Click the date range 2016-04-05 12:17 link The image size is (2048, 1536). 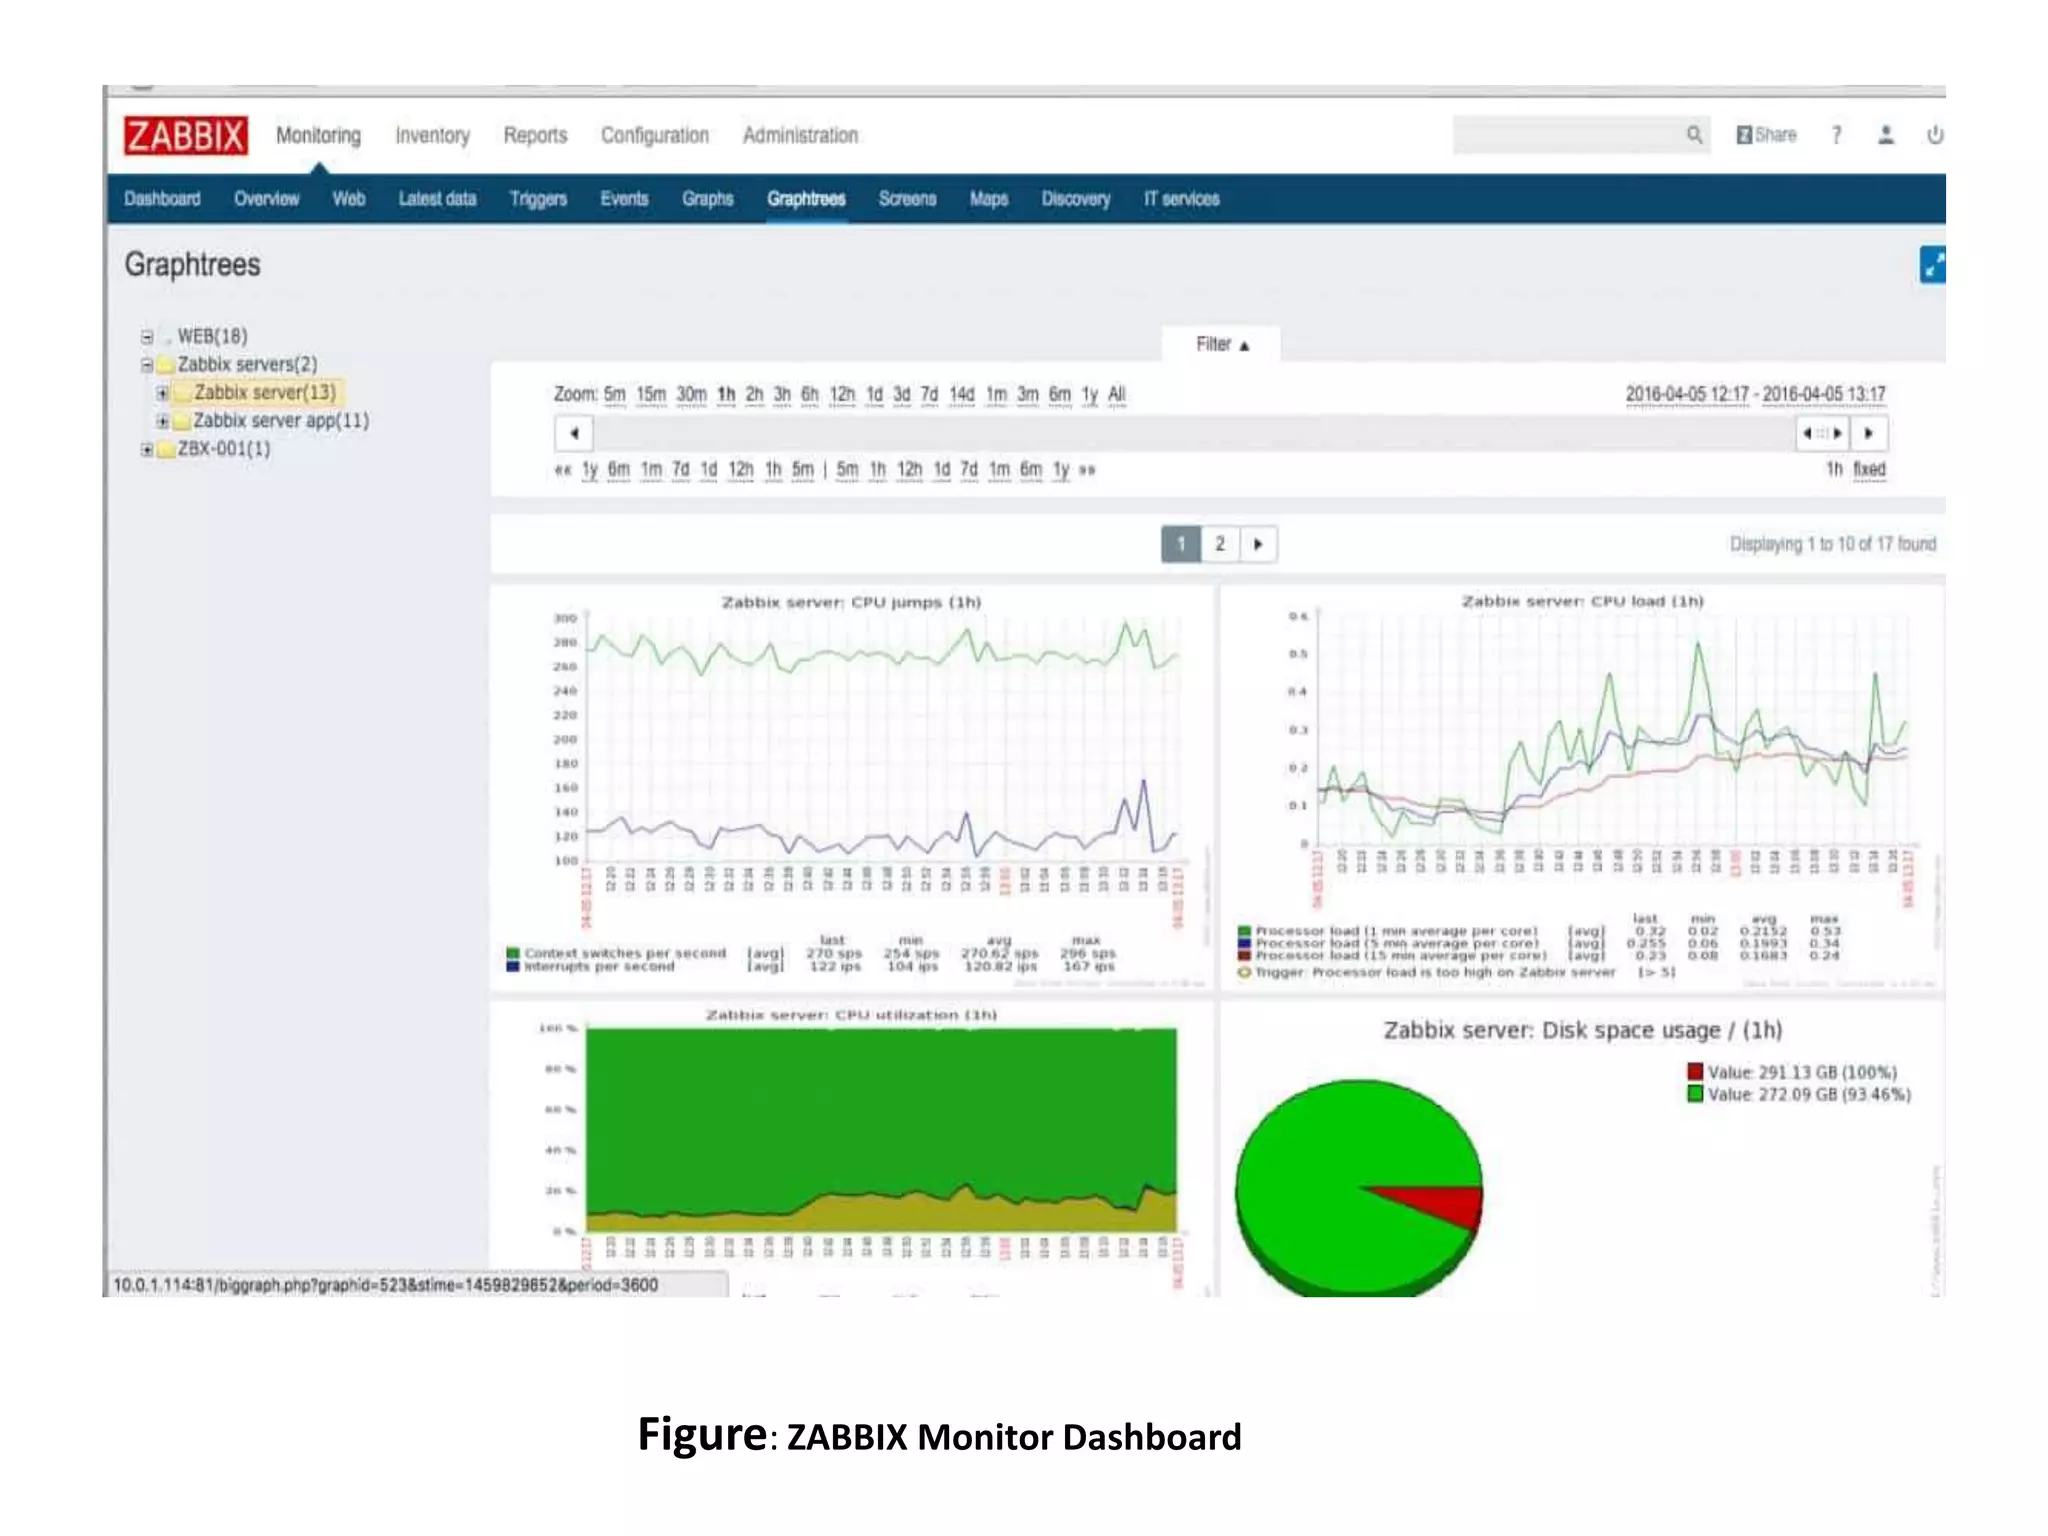coord(1687,394)
